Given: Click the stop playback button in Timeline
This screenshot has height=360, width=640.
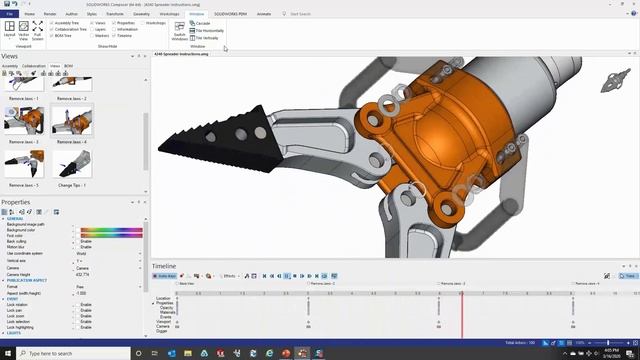Looking at the screenshot, I should 295,276.
